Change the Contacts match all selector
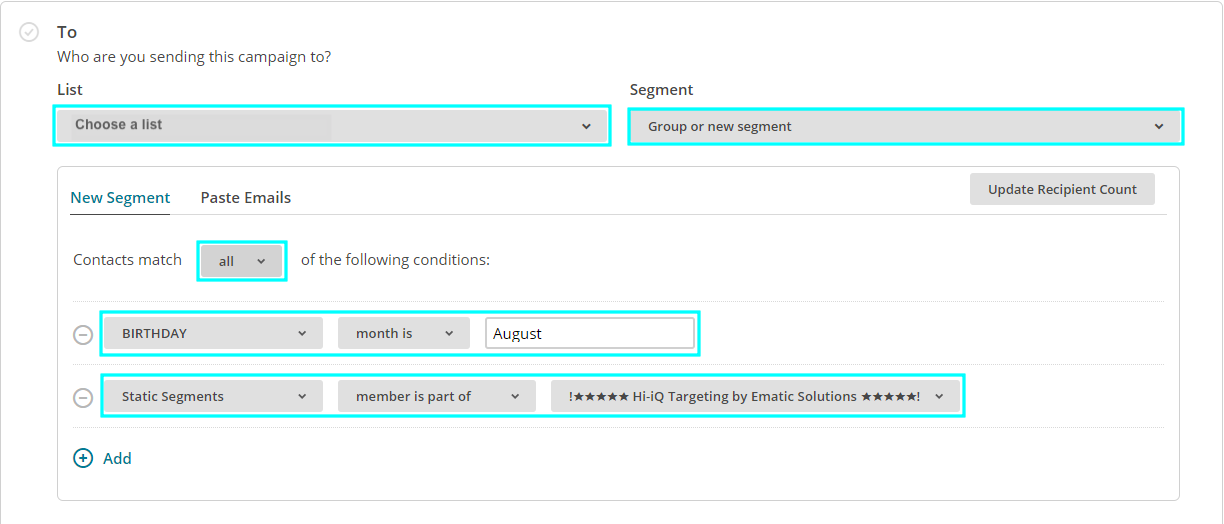1224x524 pixels. pos(242,260)
